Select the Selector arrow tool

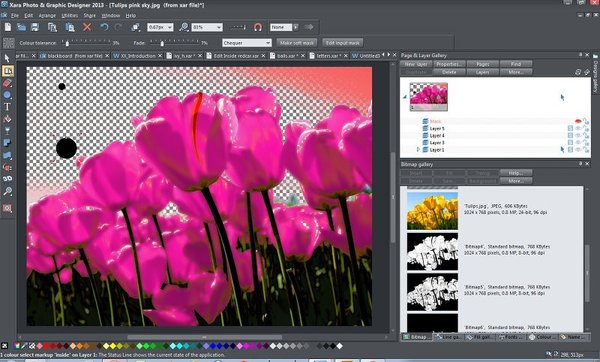tap(7, 58)
